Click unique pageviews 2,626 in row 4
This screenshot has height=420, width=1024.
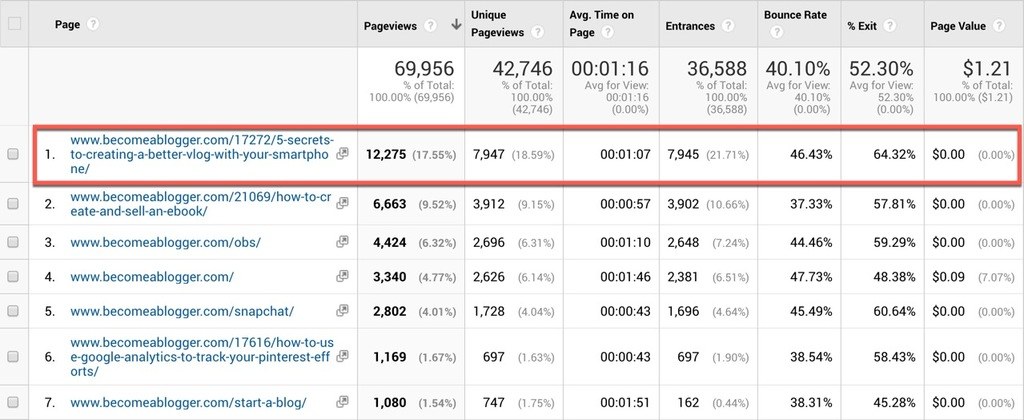click(488, 277)
